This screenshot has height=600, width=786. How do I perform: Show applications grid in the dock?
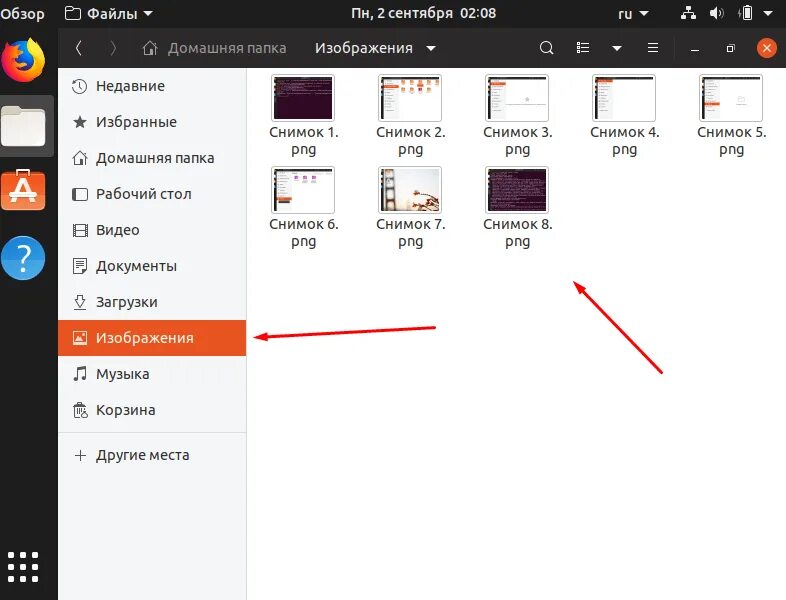coord(23,567)
